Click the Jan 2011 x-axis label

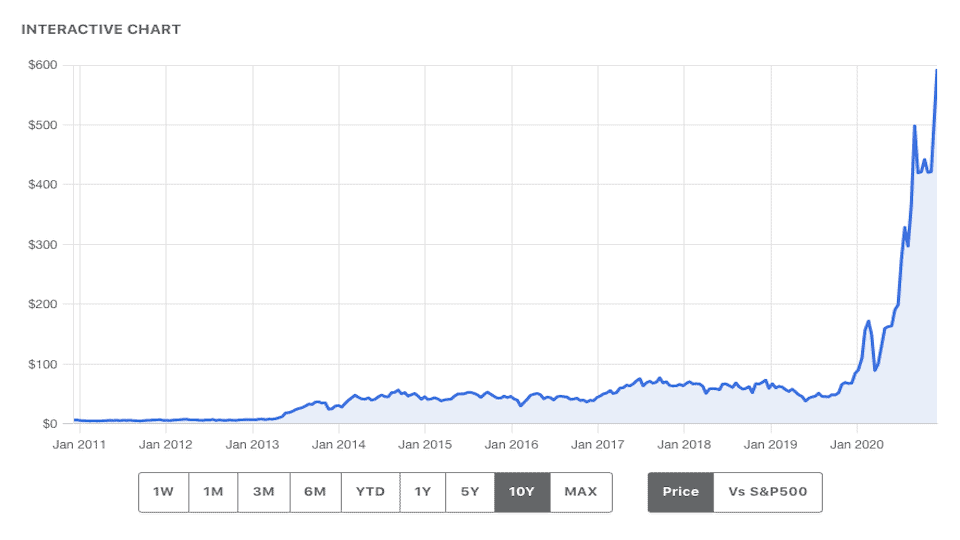coord(79,444)
